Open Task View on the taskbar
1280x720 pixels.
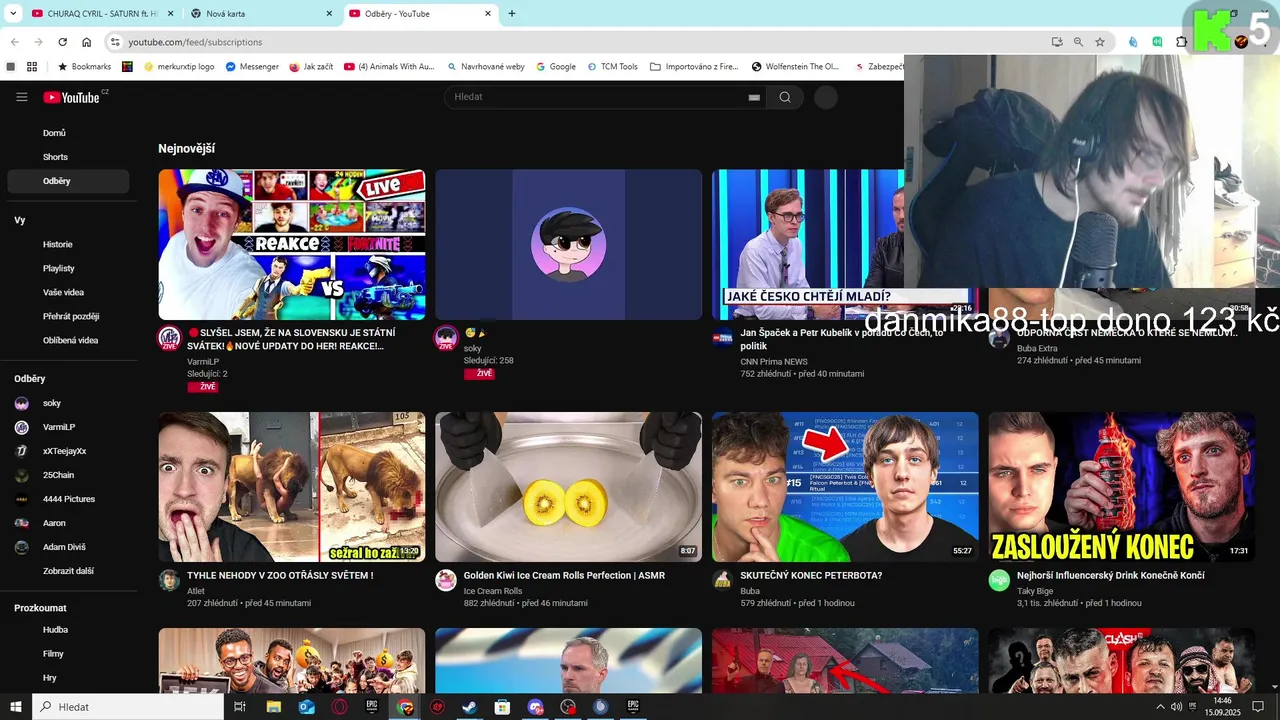pyautogui.click(x=240, y=706)
